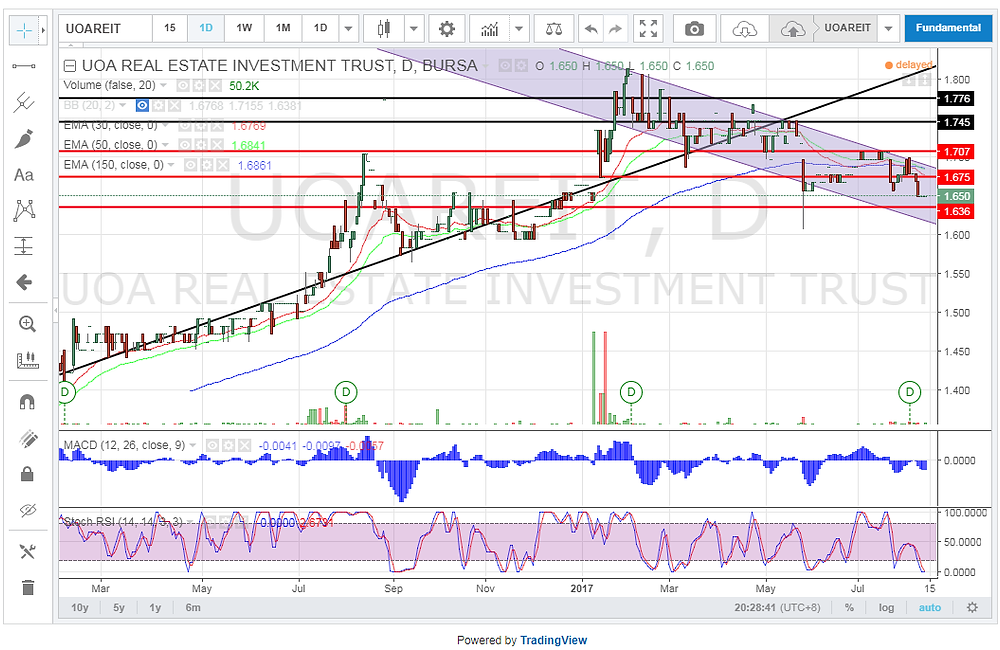Click the UOAREIT layout name button
1000x650 pixels.
coord(847,28)
